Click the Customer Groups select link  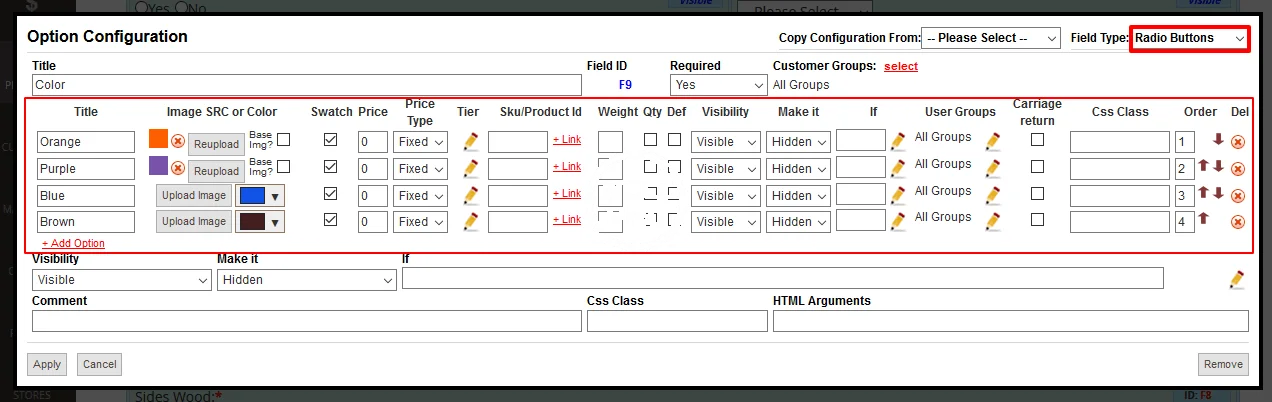pos(900,66)
